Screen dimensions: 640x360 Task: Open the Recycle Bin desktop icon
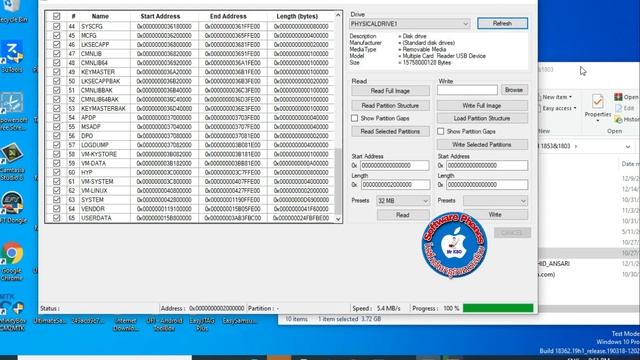coord(12,11)
